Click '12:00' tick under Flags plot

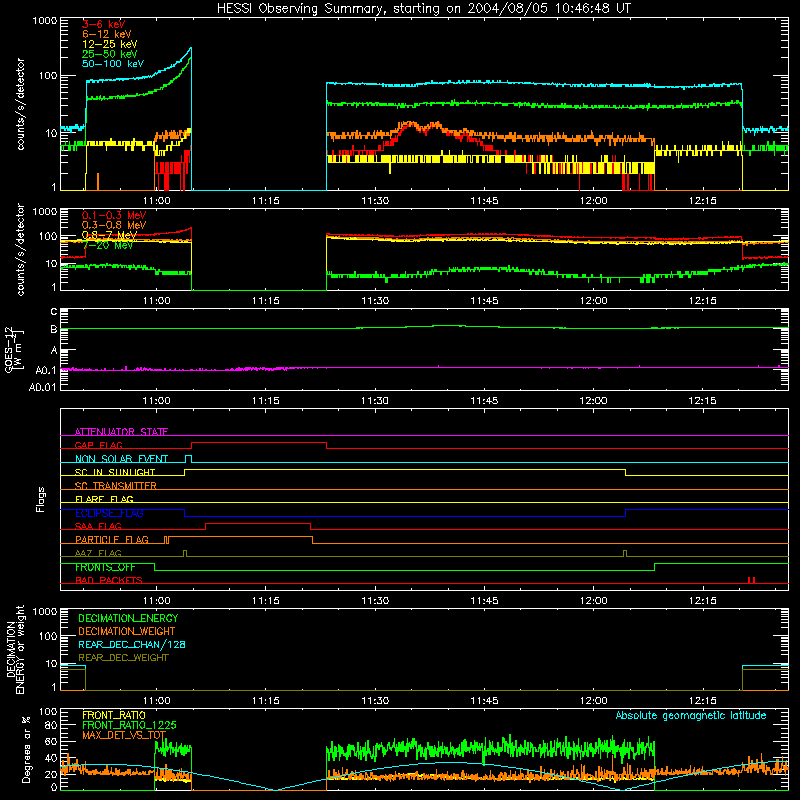(x=593, y=601)
